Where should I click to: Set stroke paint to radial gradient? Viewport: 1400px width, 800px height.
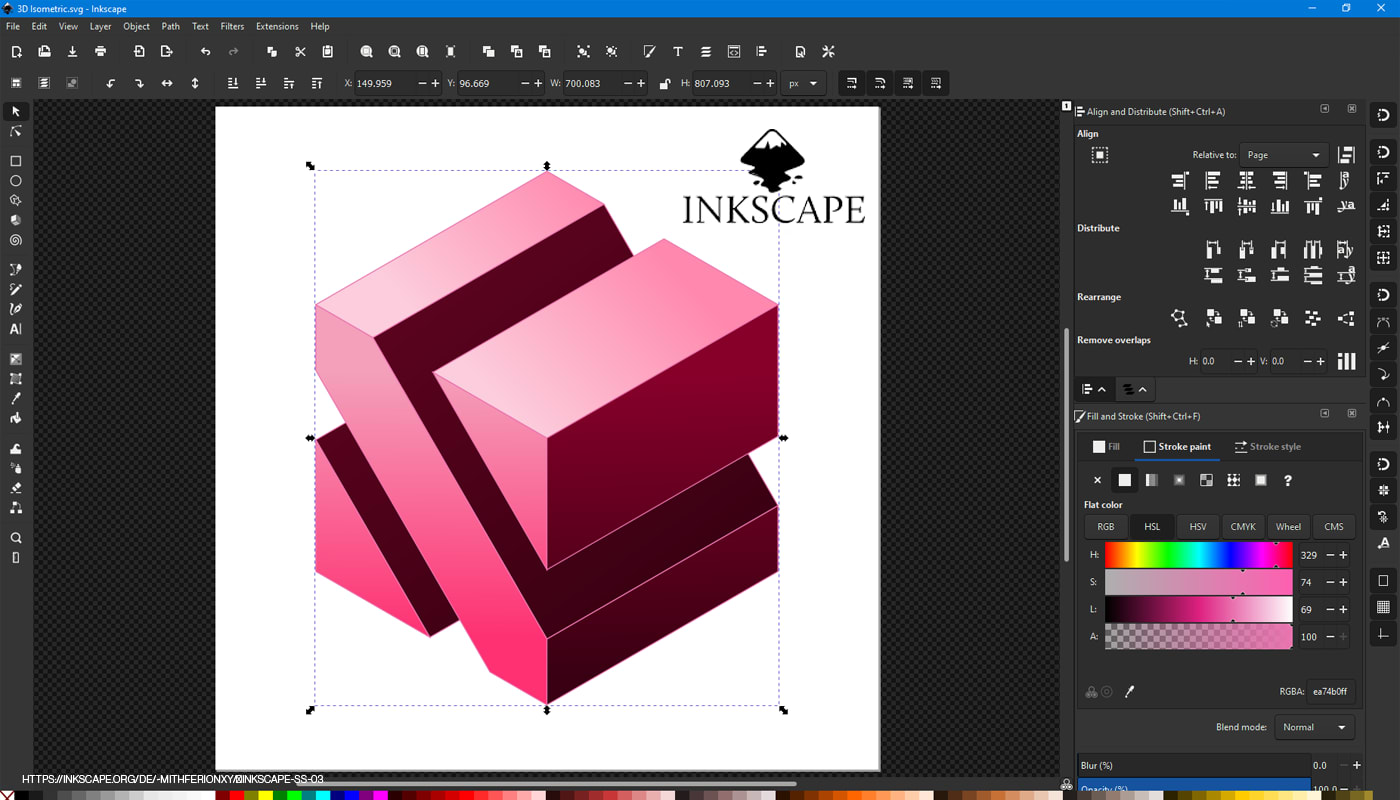click(x=1178, y=480)
